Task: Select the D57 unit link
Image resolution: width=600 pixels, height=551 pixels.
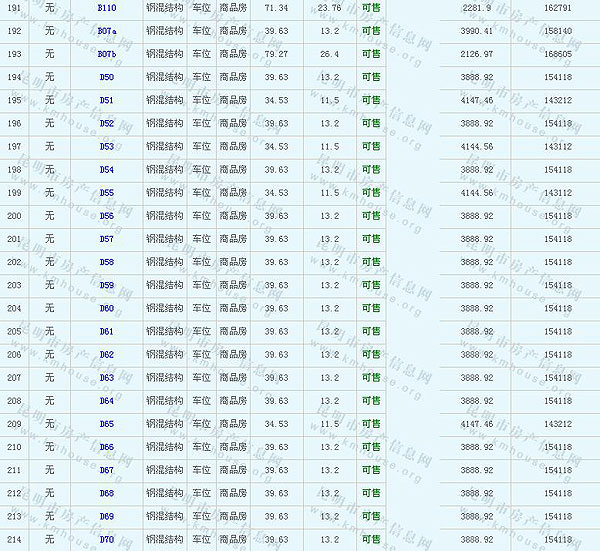Action: click(107, 239)
